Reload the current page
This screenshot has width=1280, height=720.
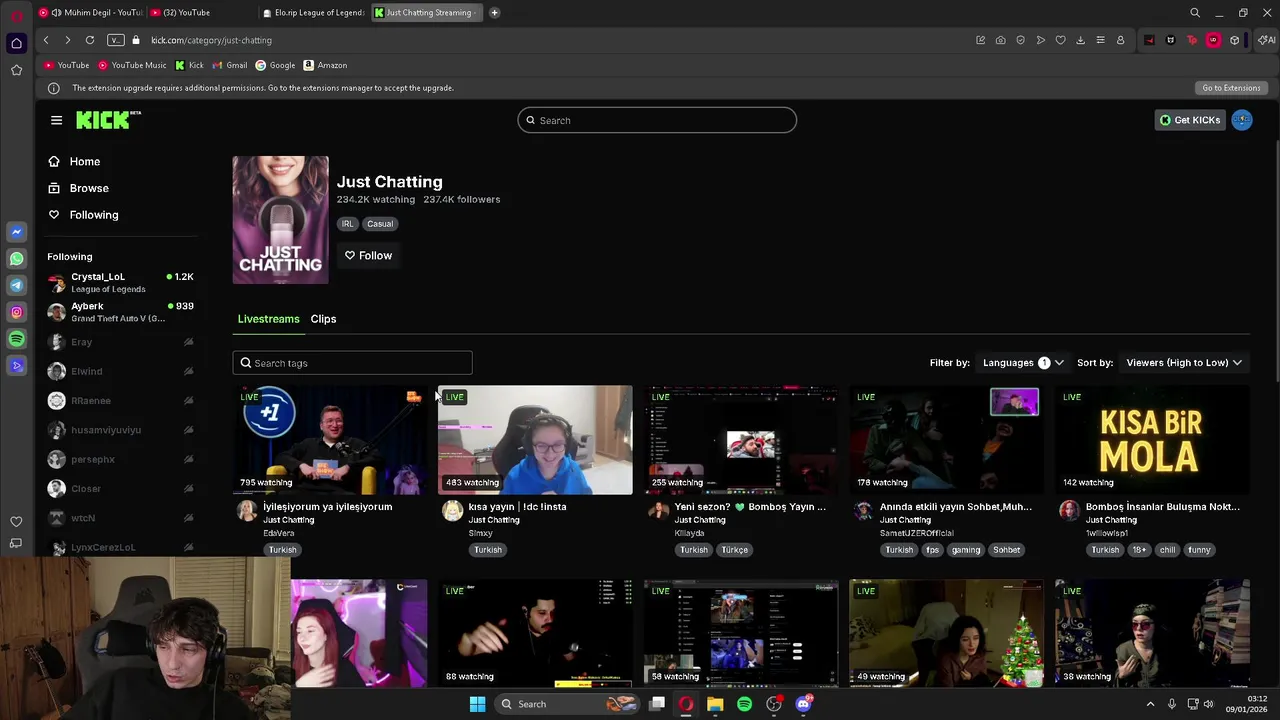tap(90, 40)
